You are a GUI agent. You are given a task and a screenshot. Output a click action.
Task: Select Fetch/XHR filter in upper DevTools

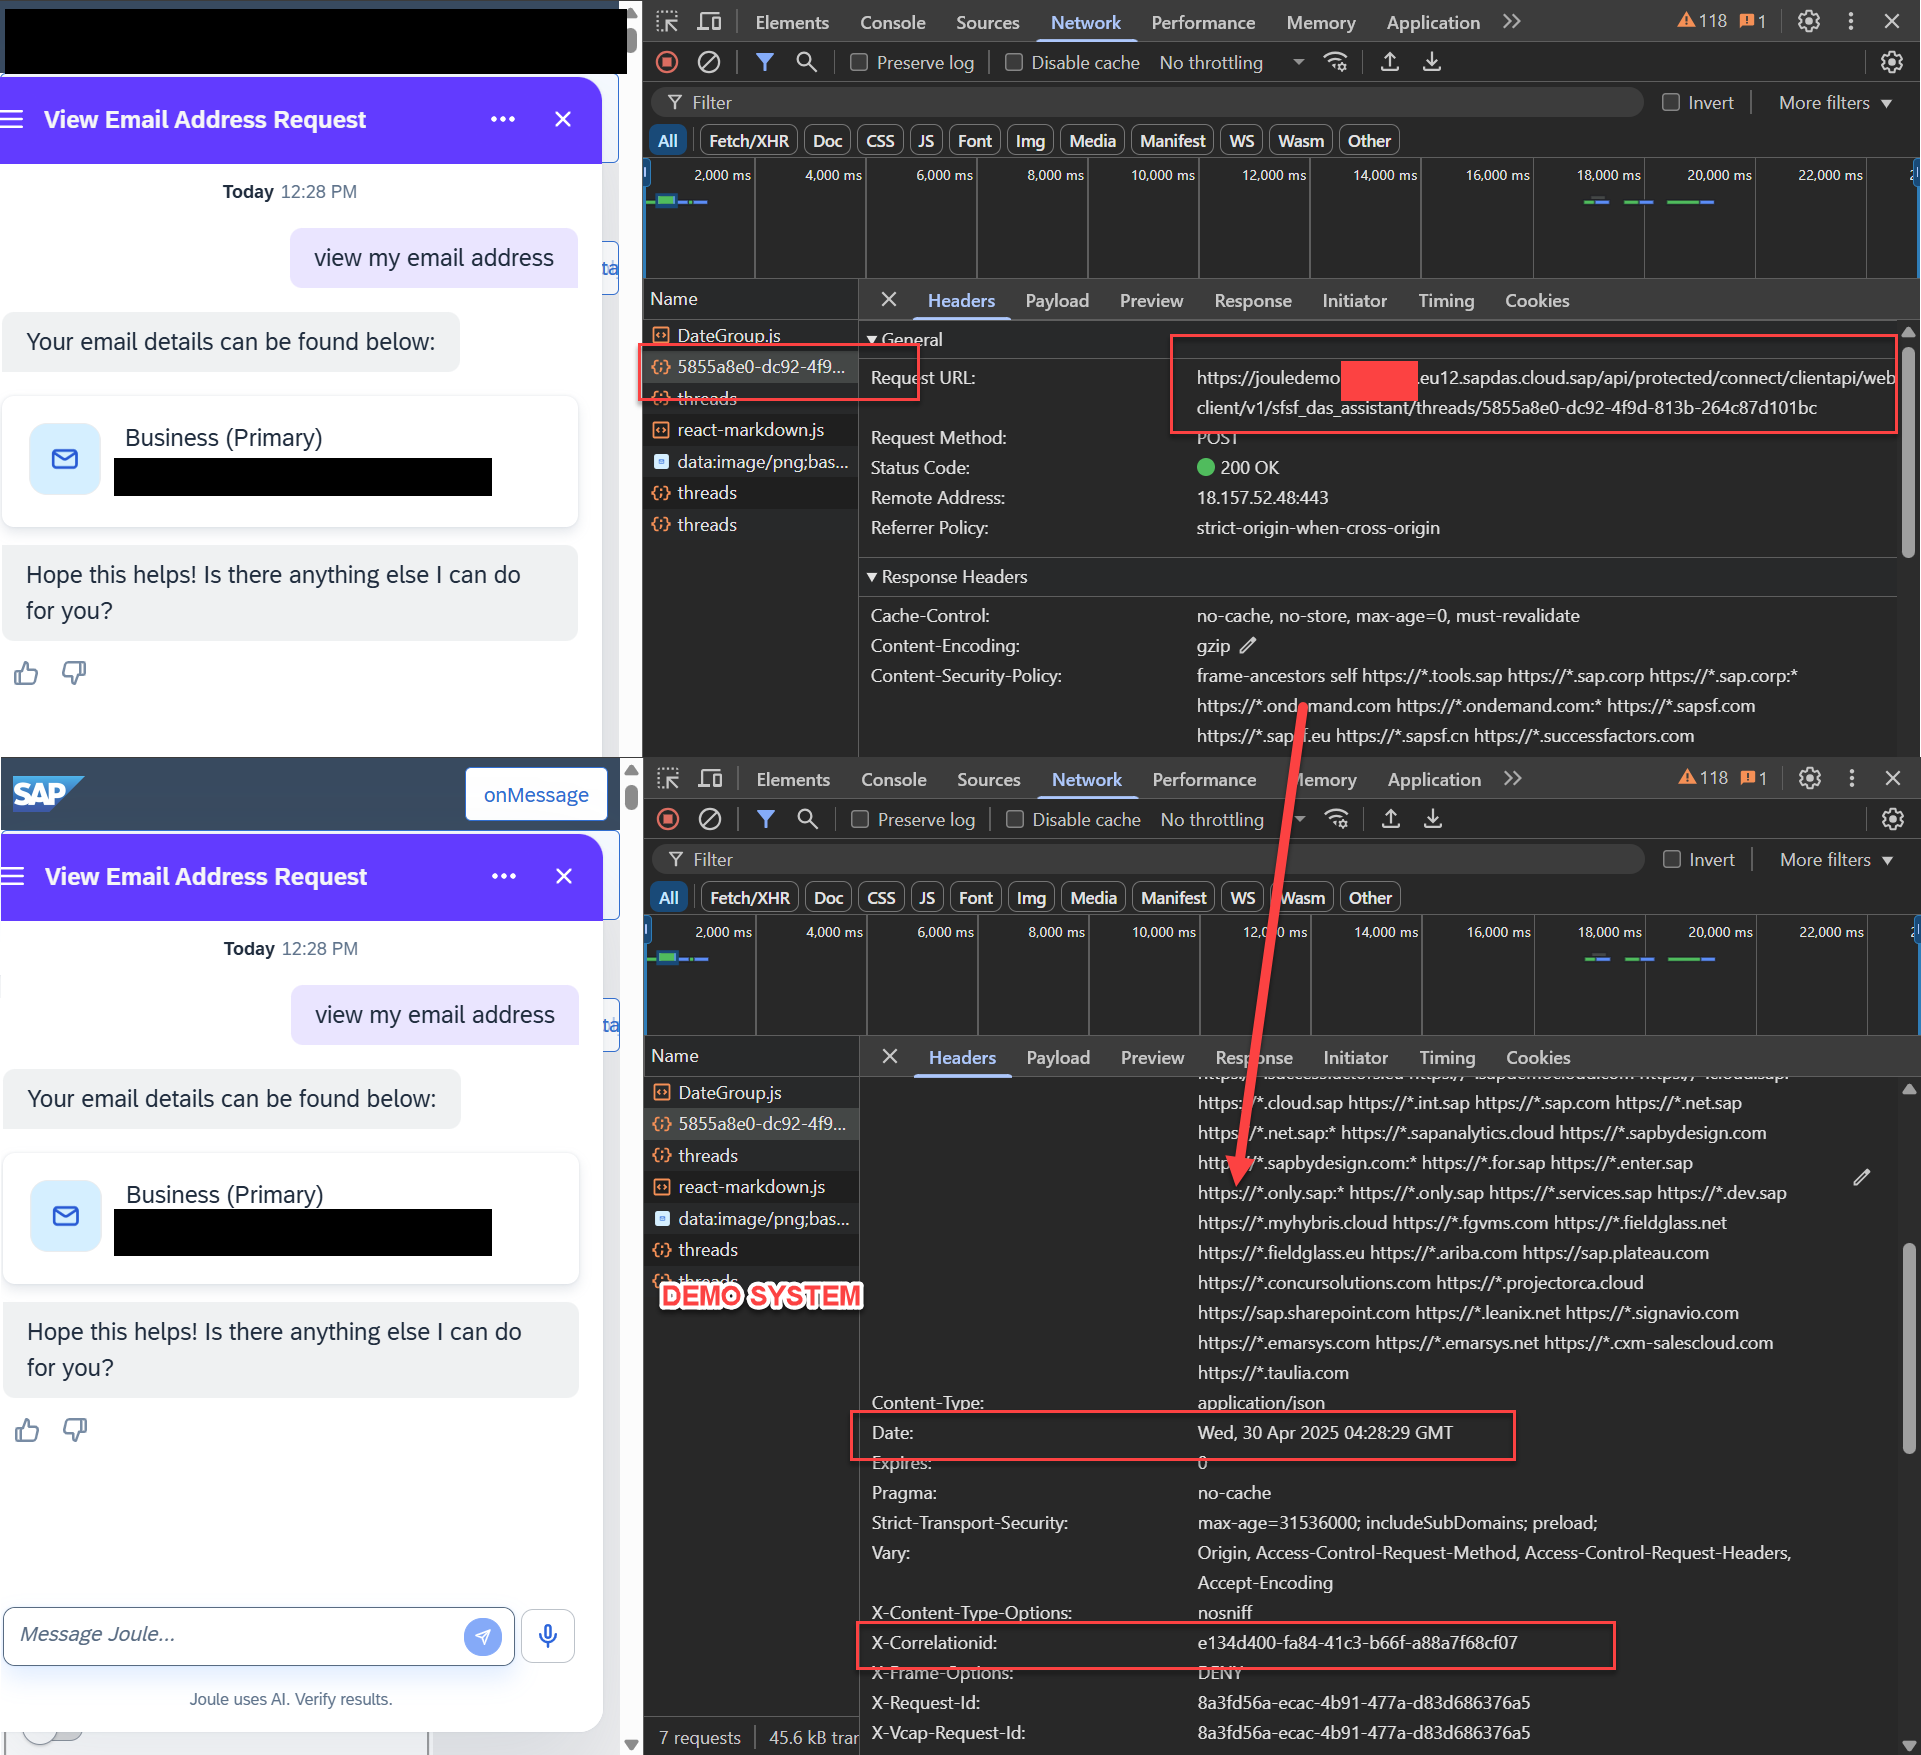tap(749, 141)
